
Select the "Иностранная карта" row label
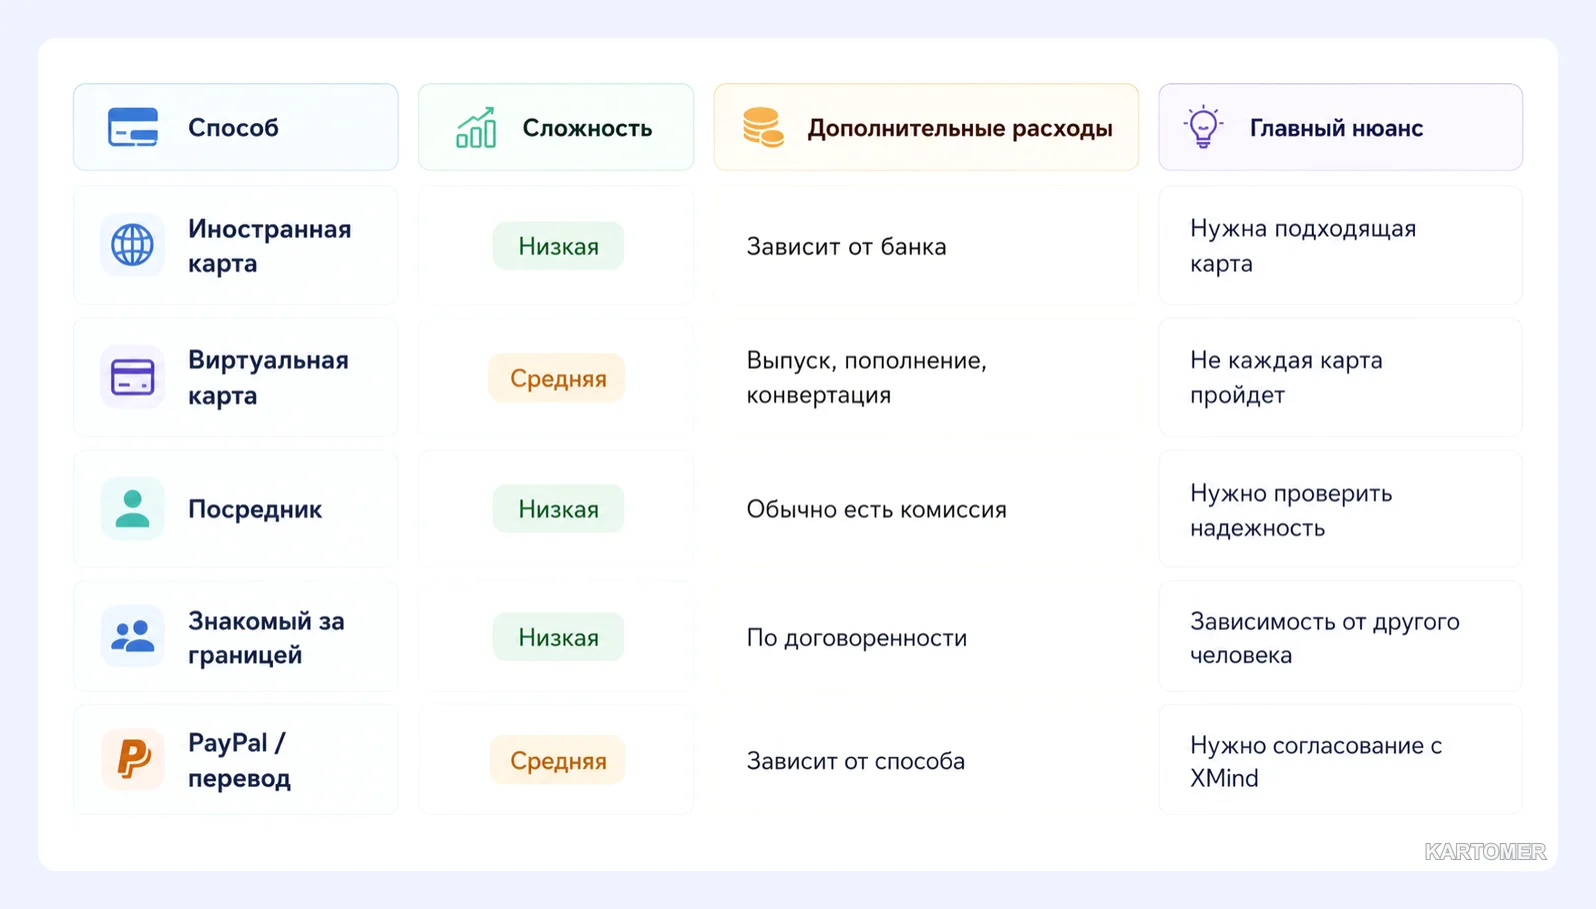(270, 246)
